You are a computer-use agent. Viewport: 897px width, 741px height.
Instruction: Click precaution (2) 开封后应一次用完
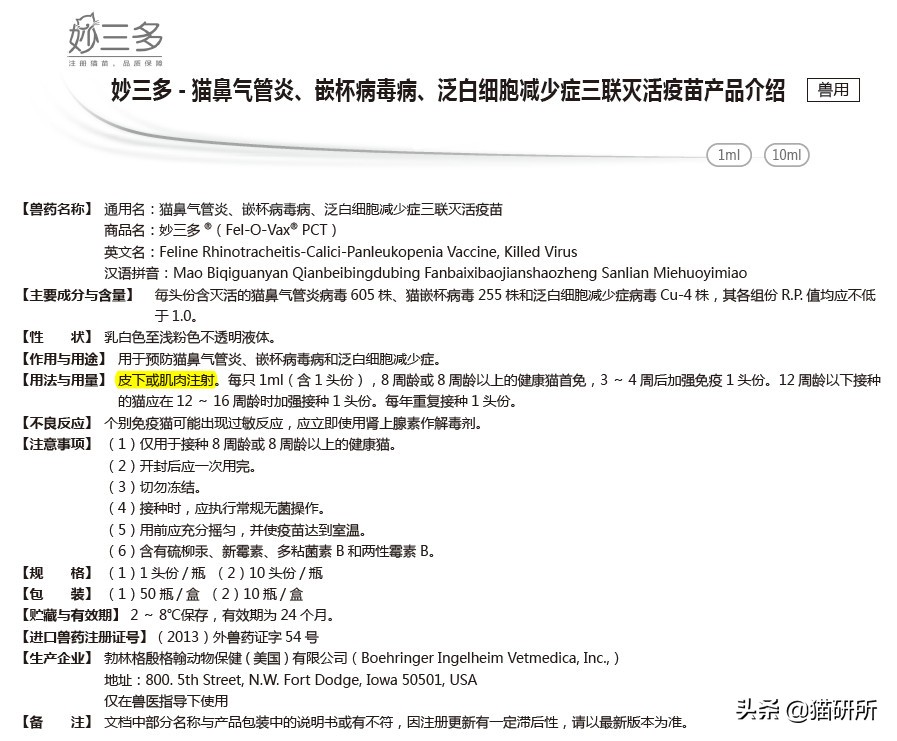[x=180, y=466]
